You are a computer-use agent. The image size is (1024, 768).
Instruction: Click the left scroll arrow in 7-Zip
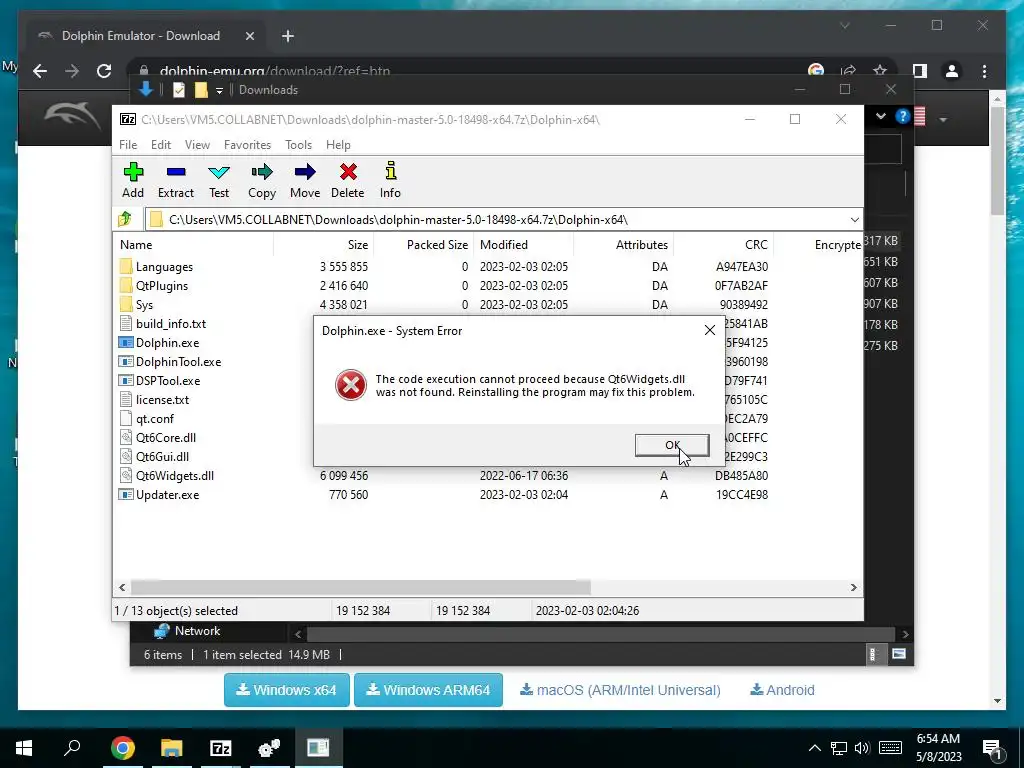(x=122, y=587)
